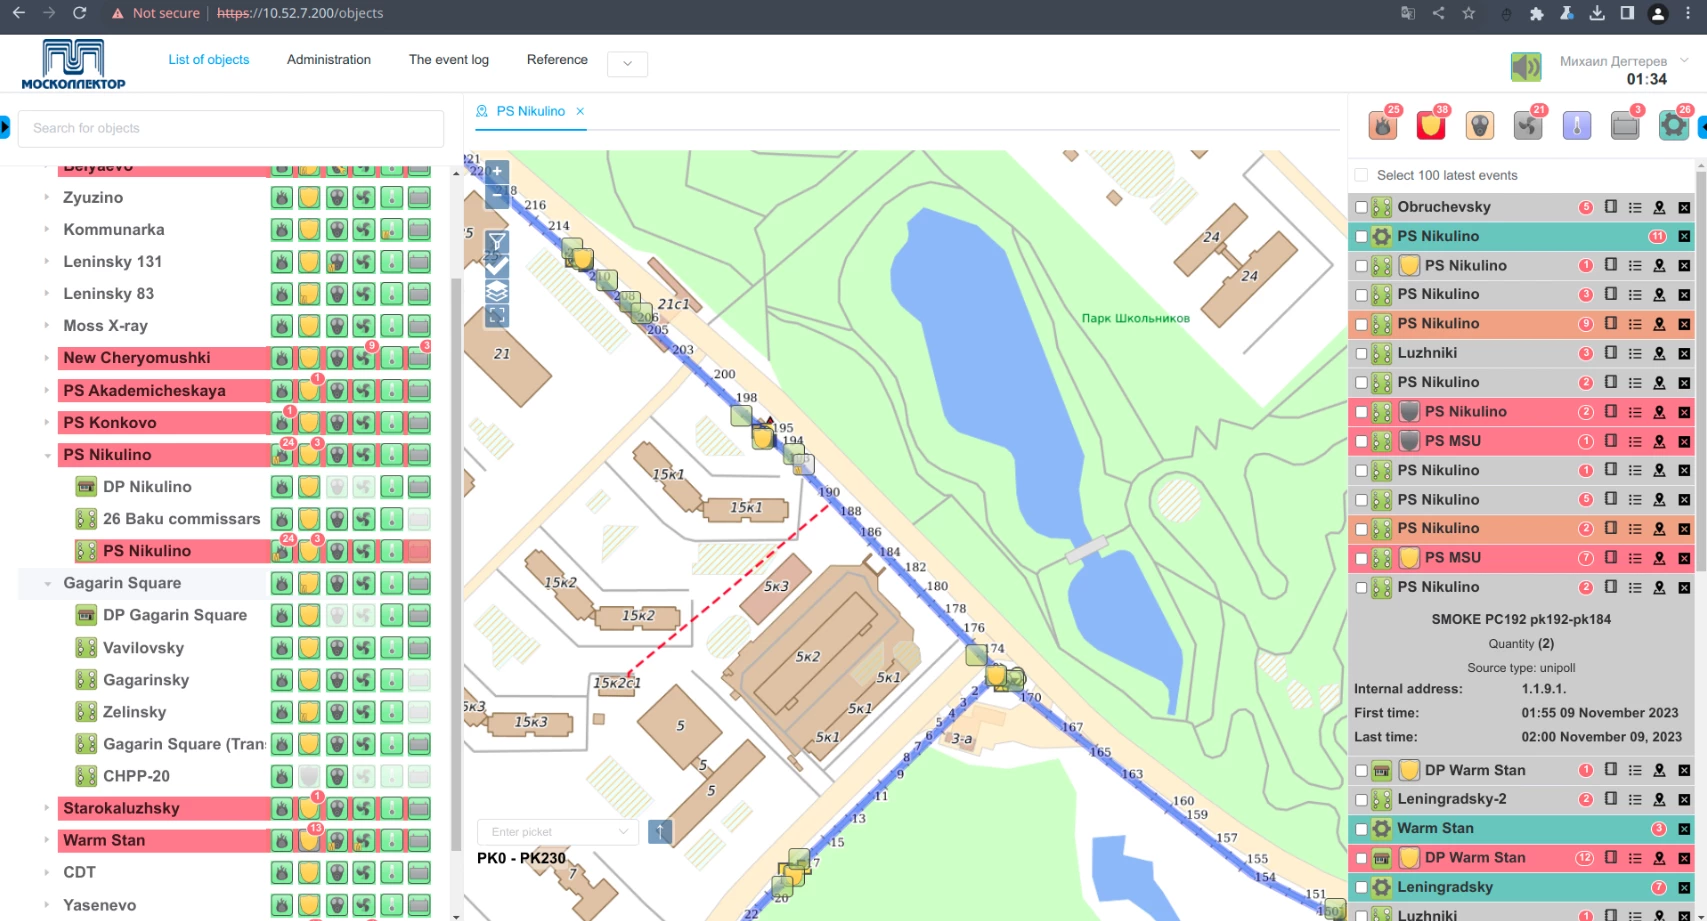
Task: Select the gas mask events icon
Action: 1479,126
